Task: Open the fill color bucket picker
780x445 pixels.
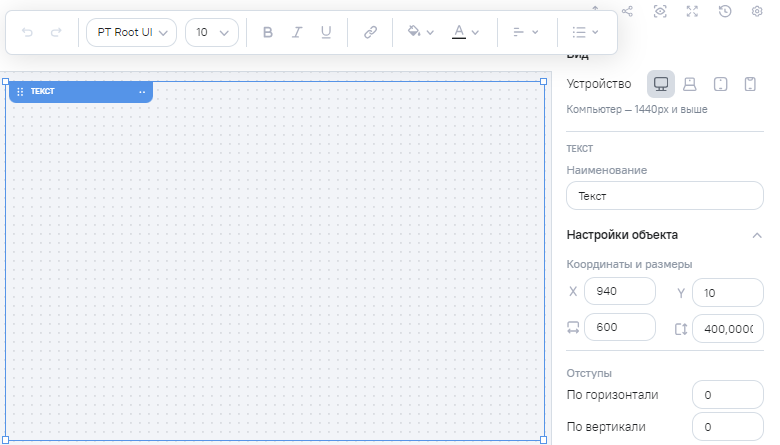Action: [420, 32]
